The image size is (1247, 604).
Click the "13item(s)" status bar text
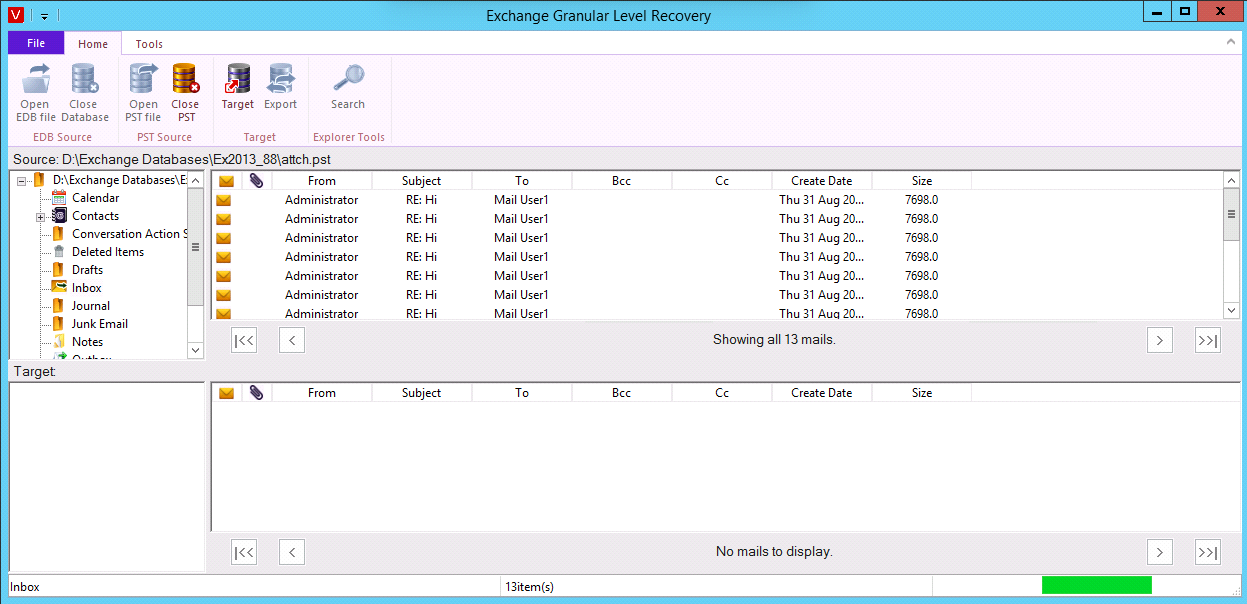(x=530, y=587)
